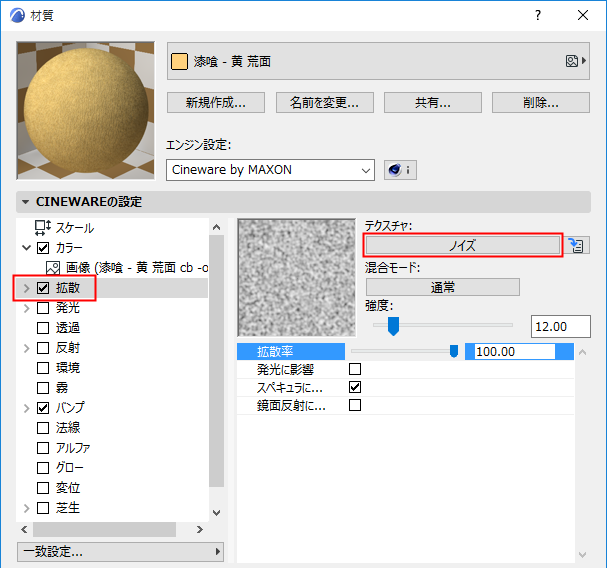Click the 強度 strength slider handle
This screenshot has width=607, height=568.
point(393,326)
